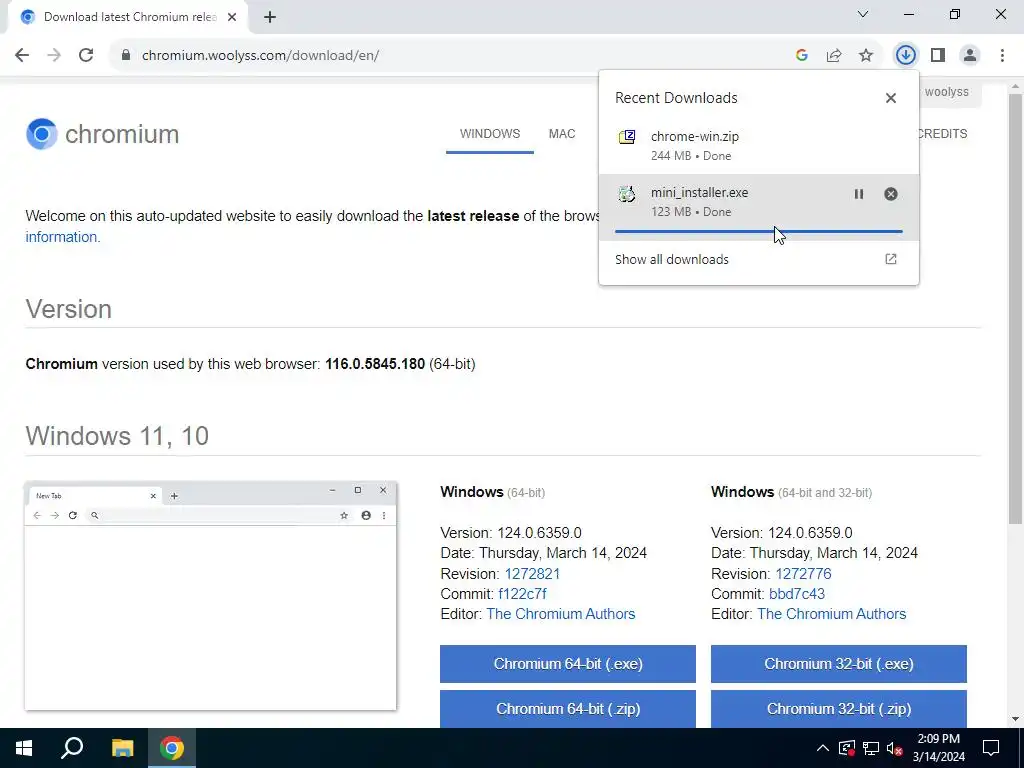Close the Download latest Chromium tab

coord(232,17)
